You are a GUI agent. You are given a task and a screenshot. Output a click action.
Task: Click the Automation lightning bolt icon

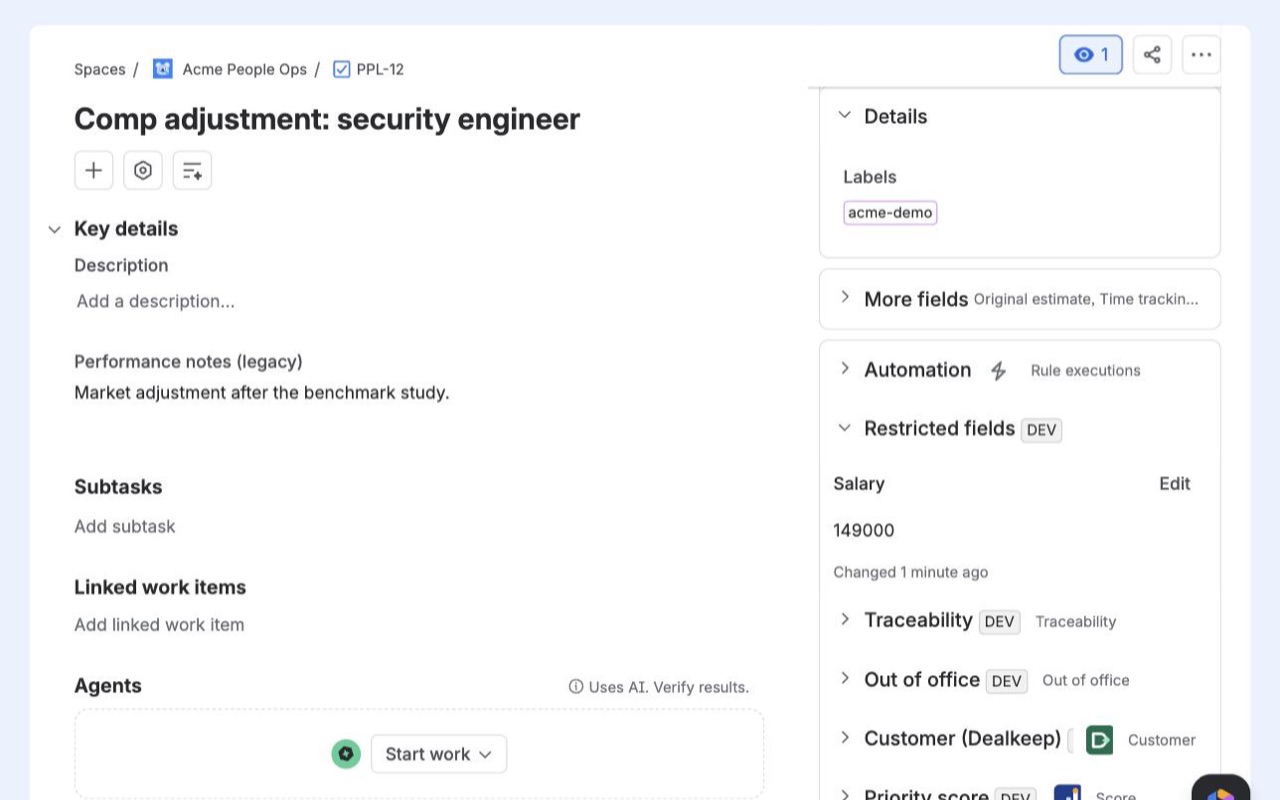pos(998,371)
